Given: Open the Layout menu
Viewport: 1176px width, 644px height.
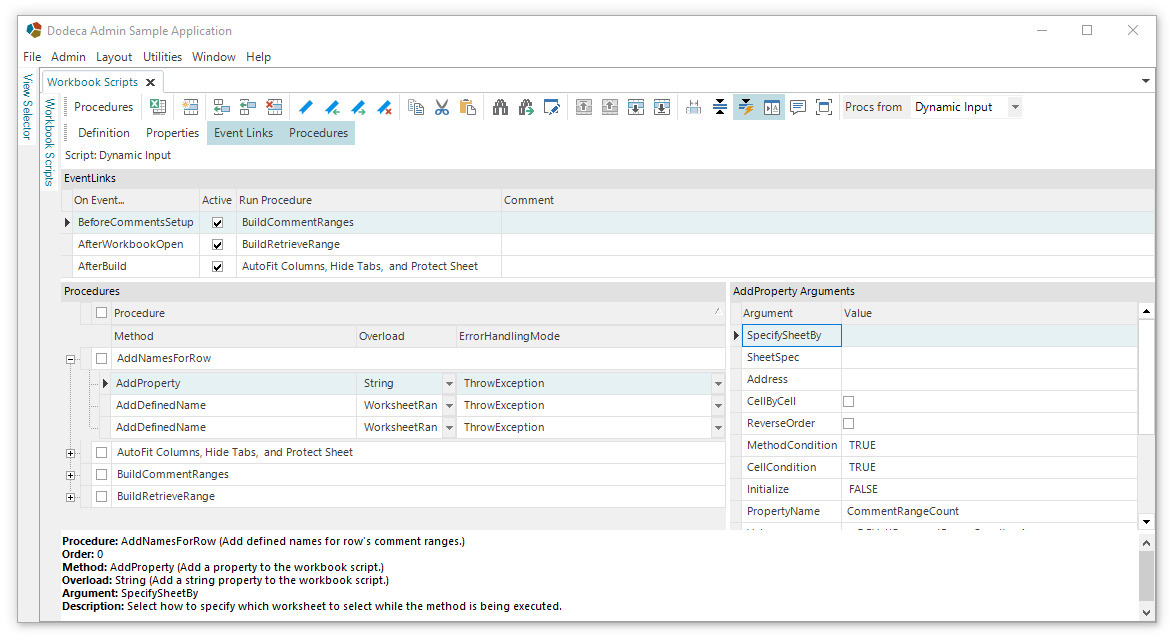Looking at the screenshot, I should click(114, 57).
